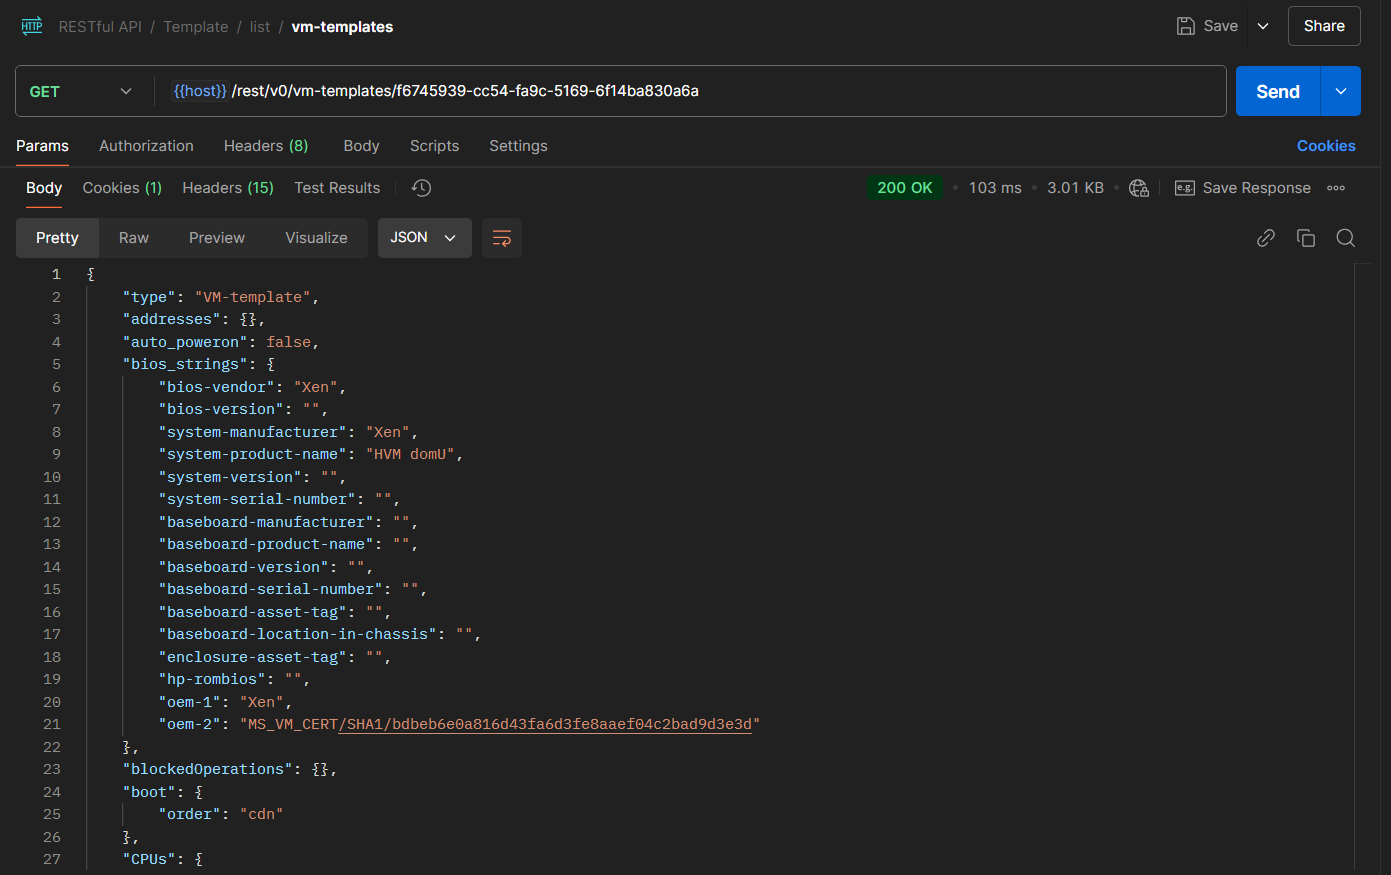Click the HTTP request type icon
Screen dimensions: 1391x875
coord(32,26)
